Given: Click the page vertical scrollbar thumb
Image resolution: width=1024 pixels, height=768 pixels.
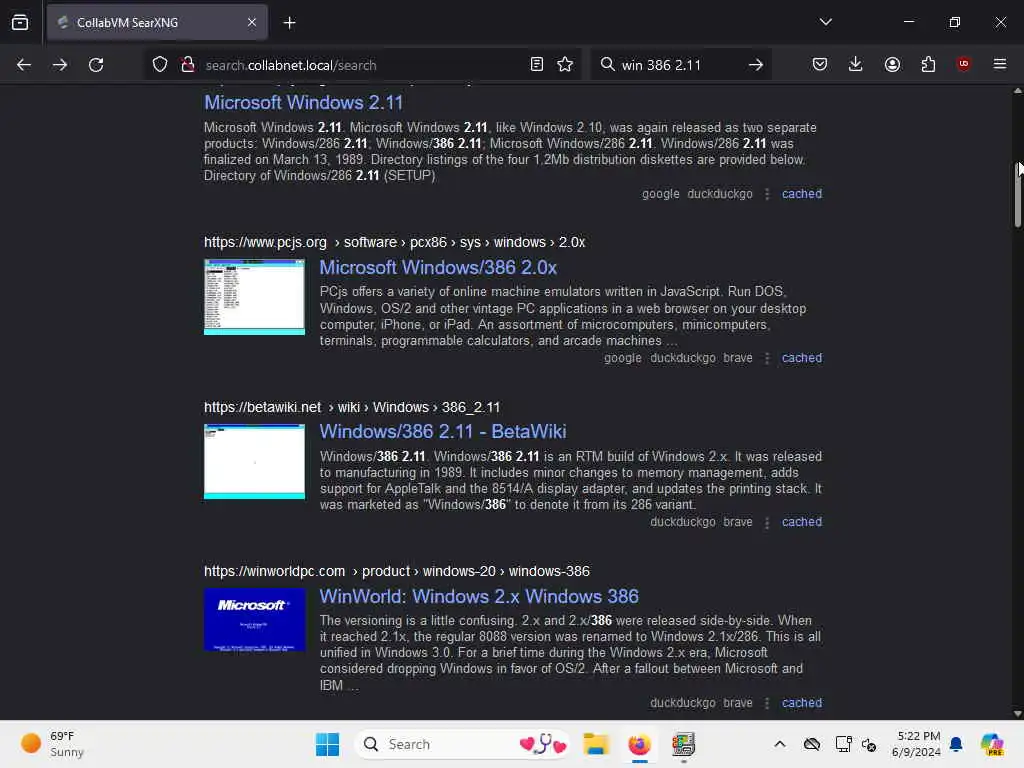Looking at the screenshot, I should 1017,195.
